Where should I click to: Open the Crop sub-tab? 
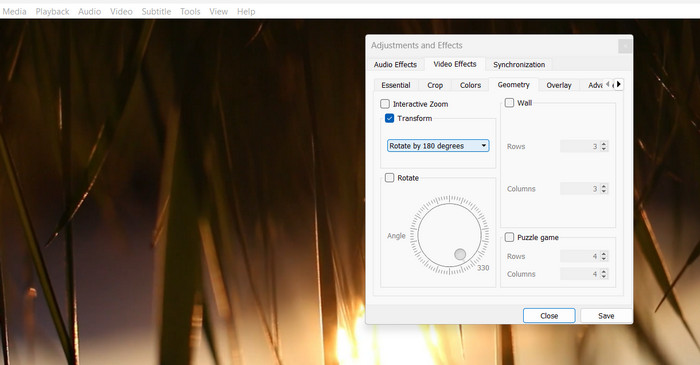point(435,85)
